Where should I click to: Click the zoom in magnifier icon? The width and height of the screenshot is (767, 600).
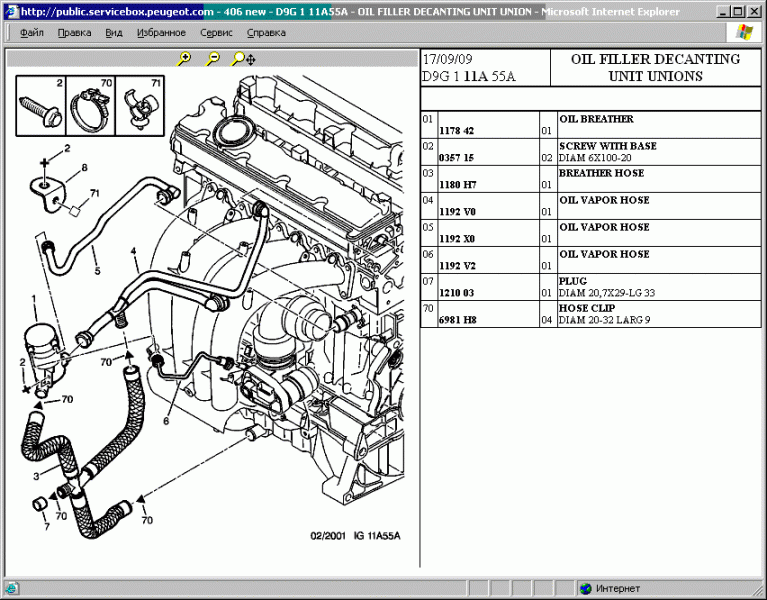[x=184, y=59]
